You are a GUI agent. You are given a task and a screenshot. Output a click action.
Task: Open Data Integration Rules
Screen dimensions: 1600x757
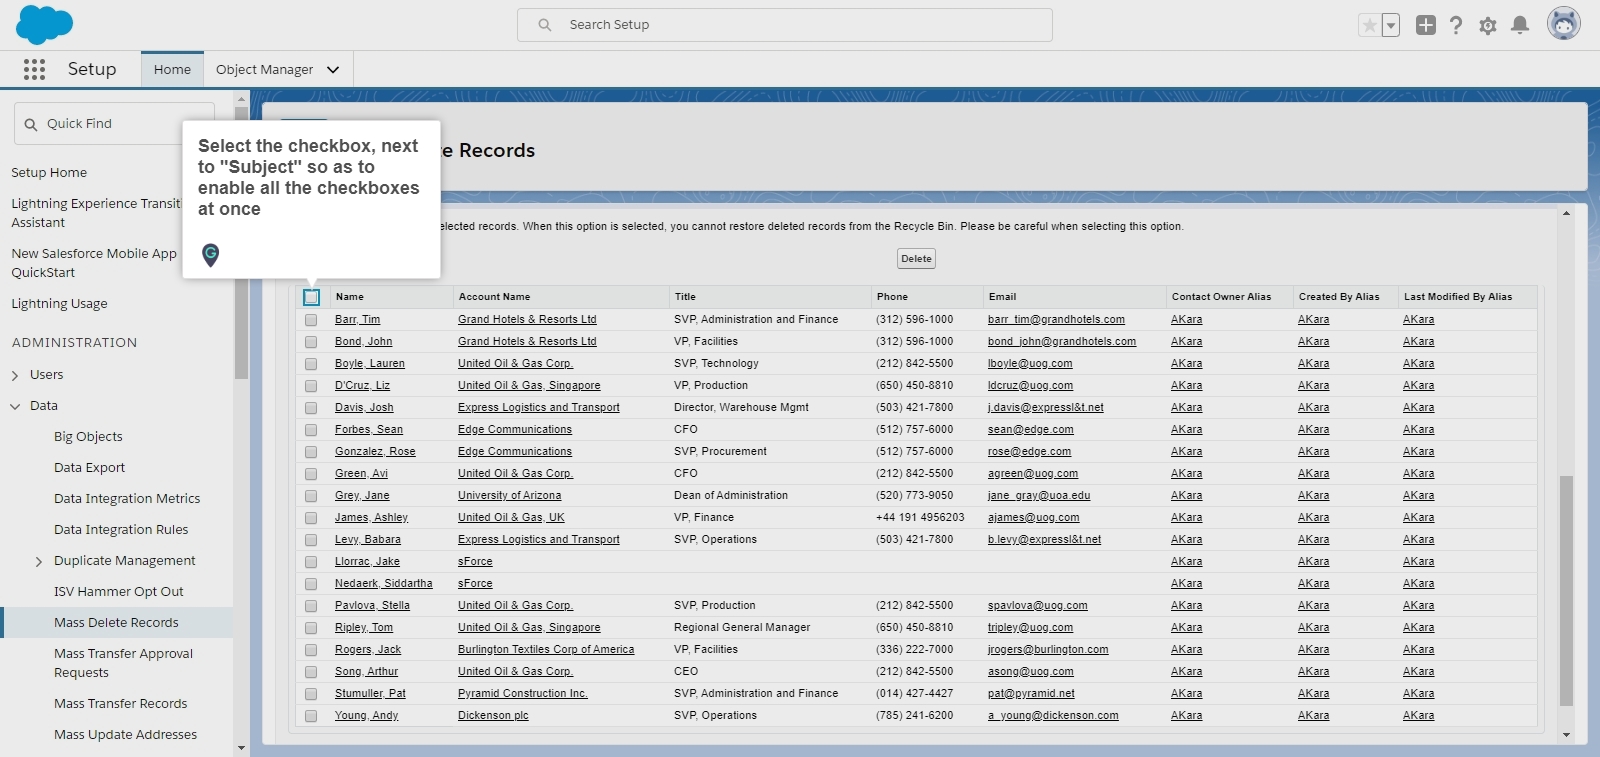(121, 529)
